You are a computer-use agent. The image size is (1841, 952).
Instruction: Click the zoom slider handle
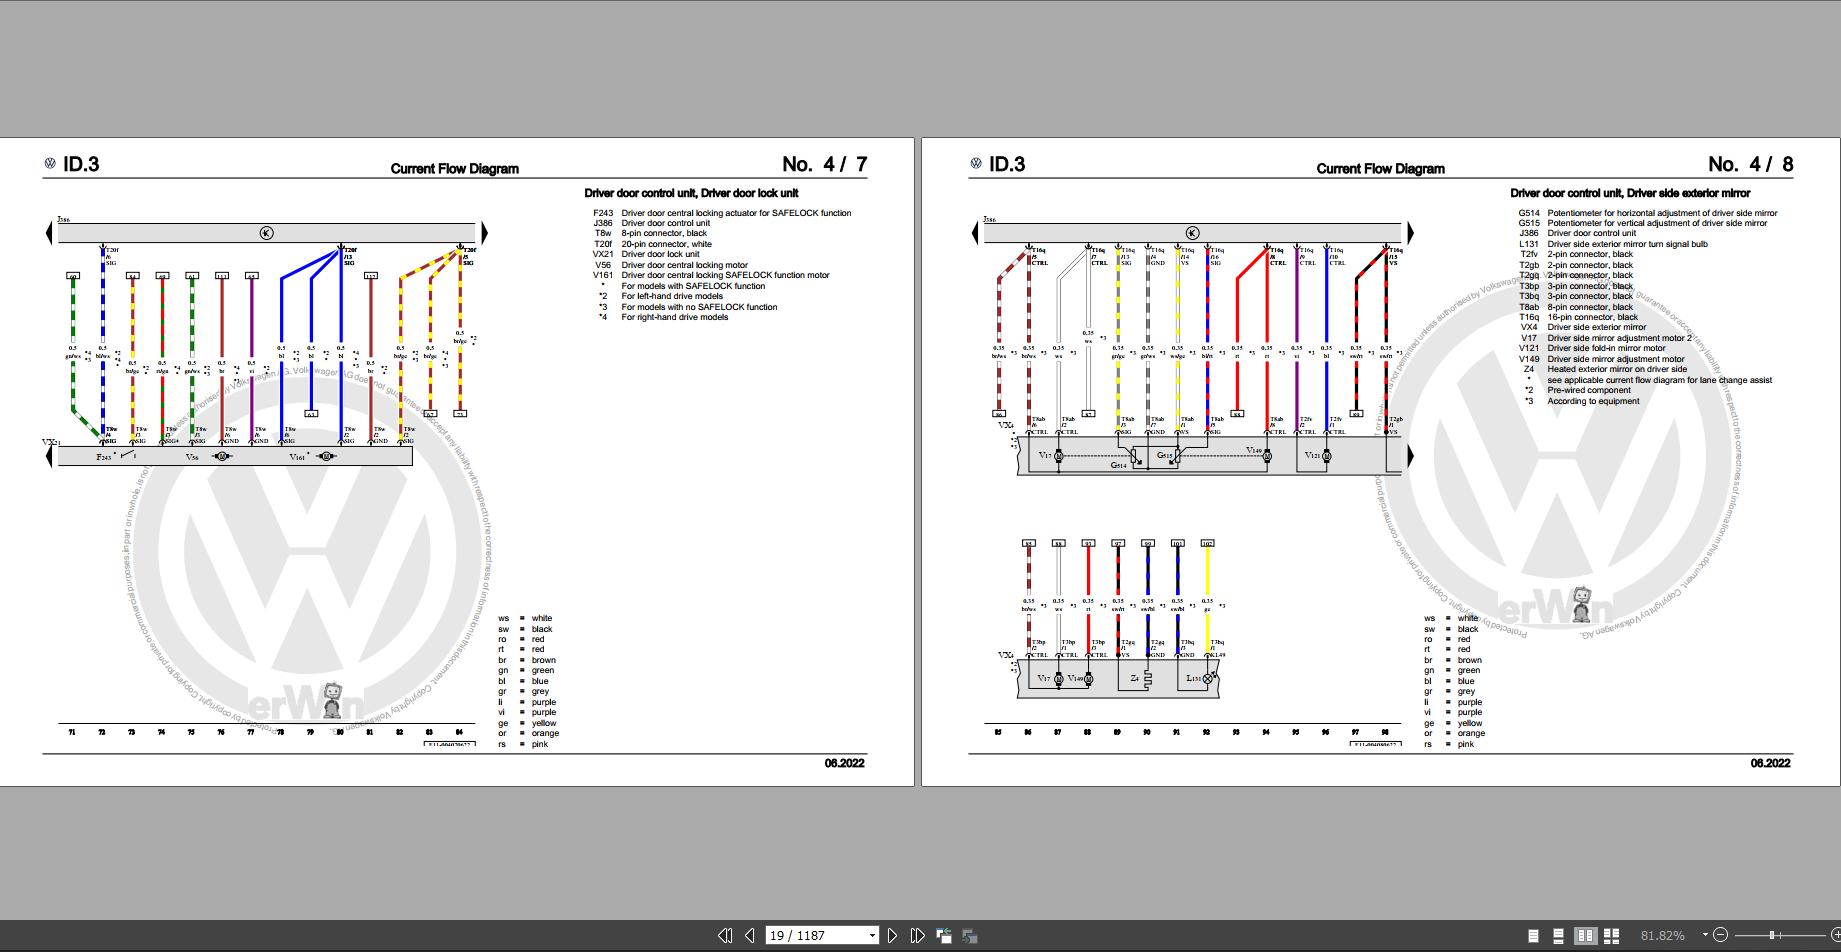click(x=1772, y=935)
